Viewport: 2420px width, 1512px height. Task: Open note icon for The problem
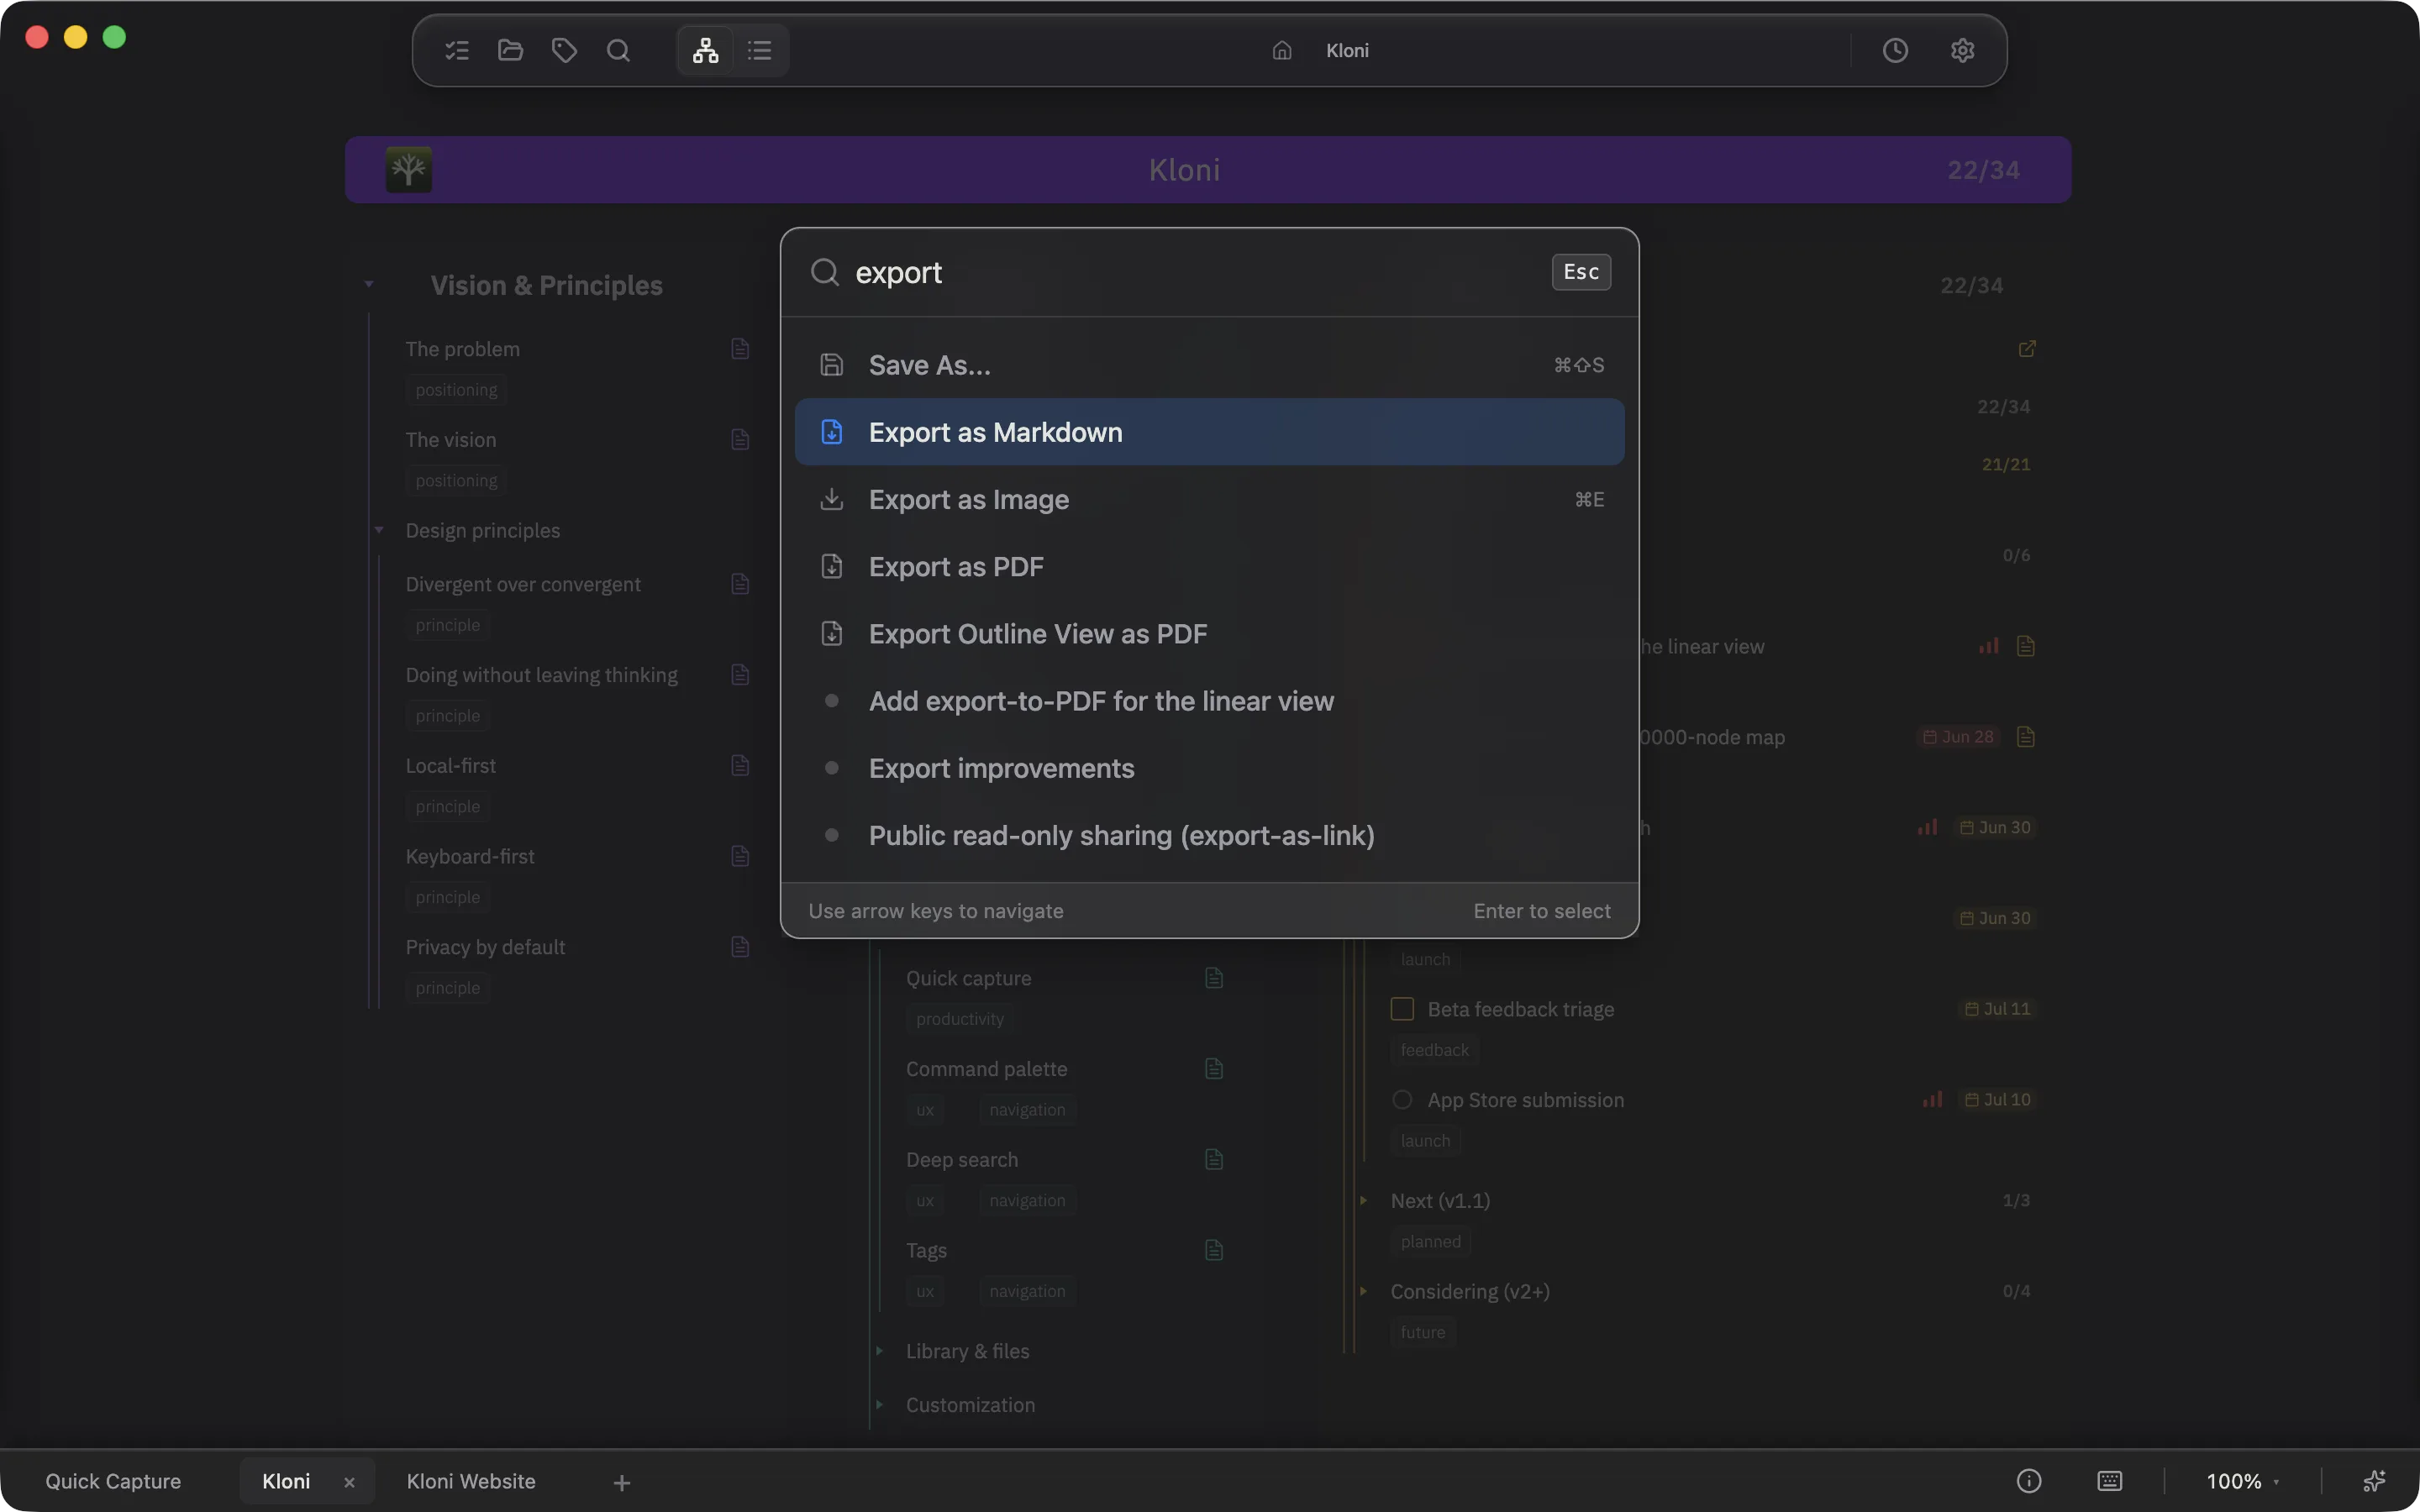pyautogui.click(x=740, y=348)
